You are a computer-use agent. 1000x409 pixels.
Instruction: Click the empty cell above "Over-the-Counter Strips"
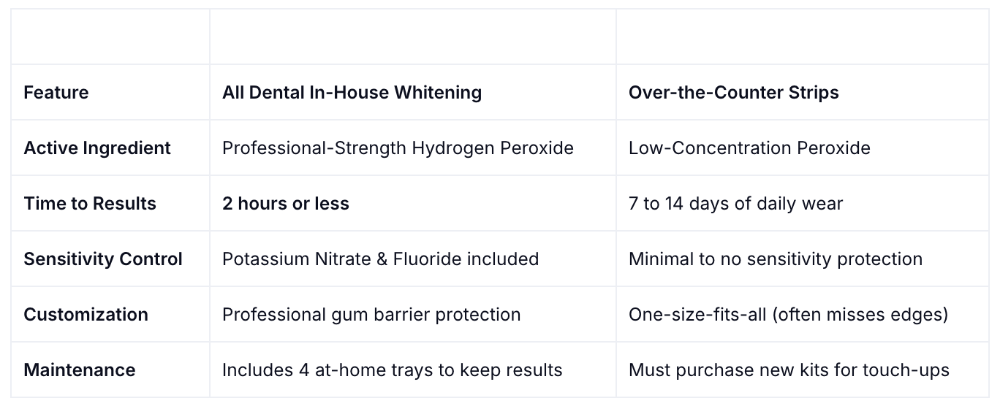tap(802, 37)
